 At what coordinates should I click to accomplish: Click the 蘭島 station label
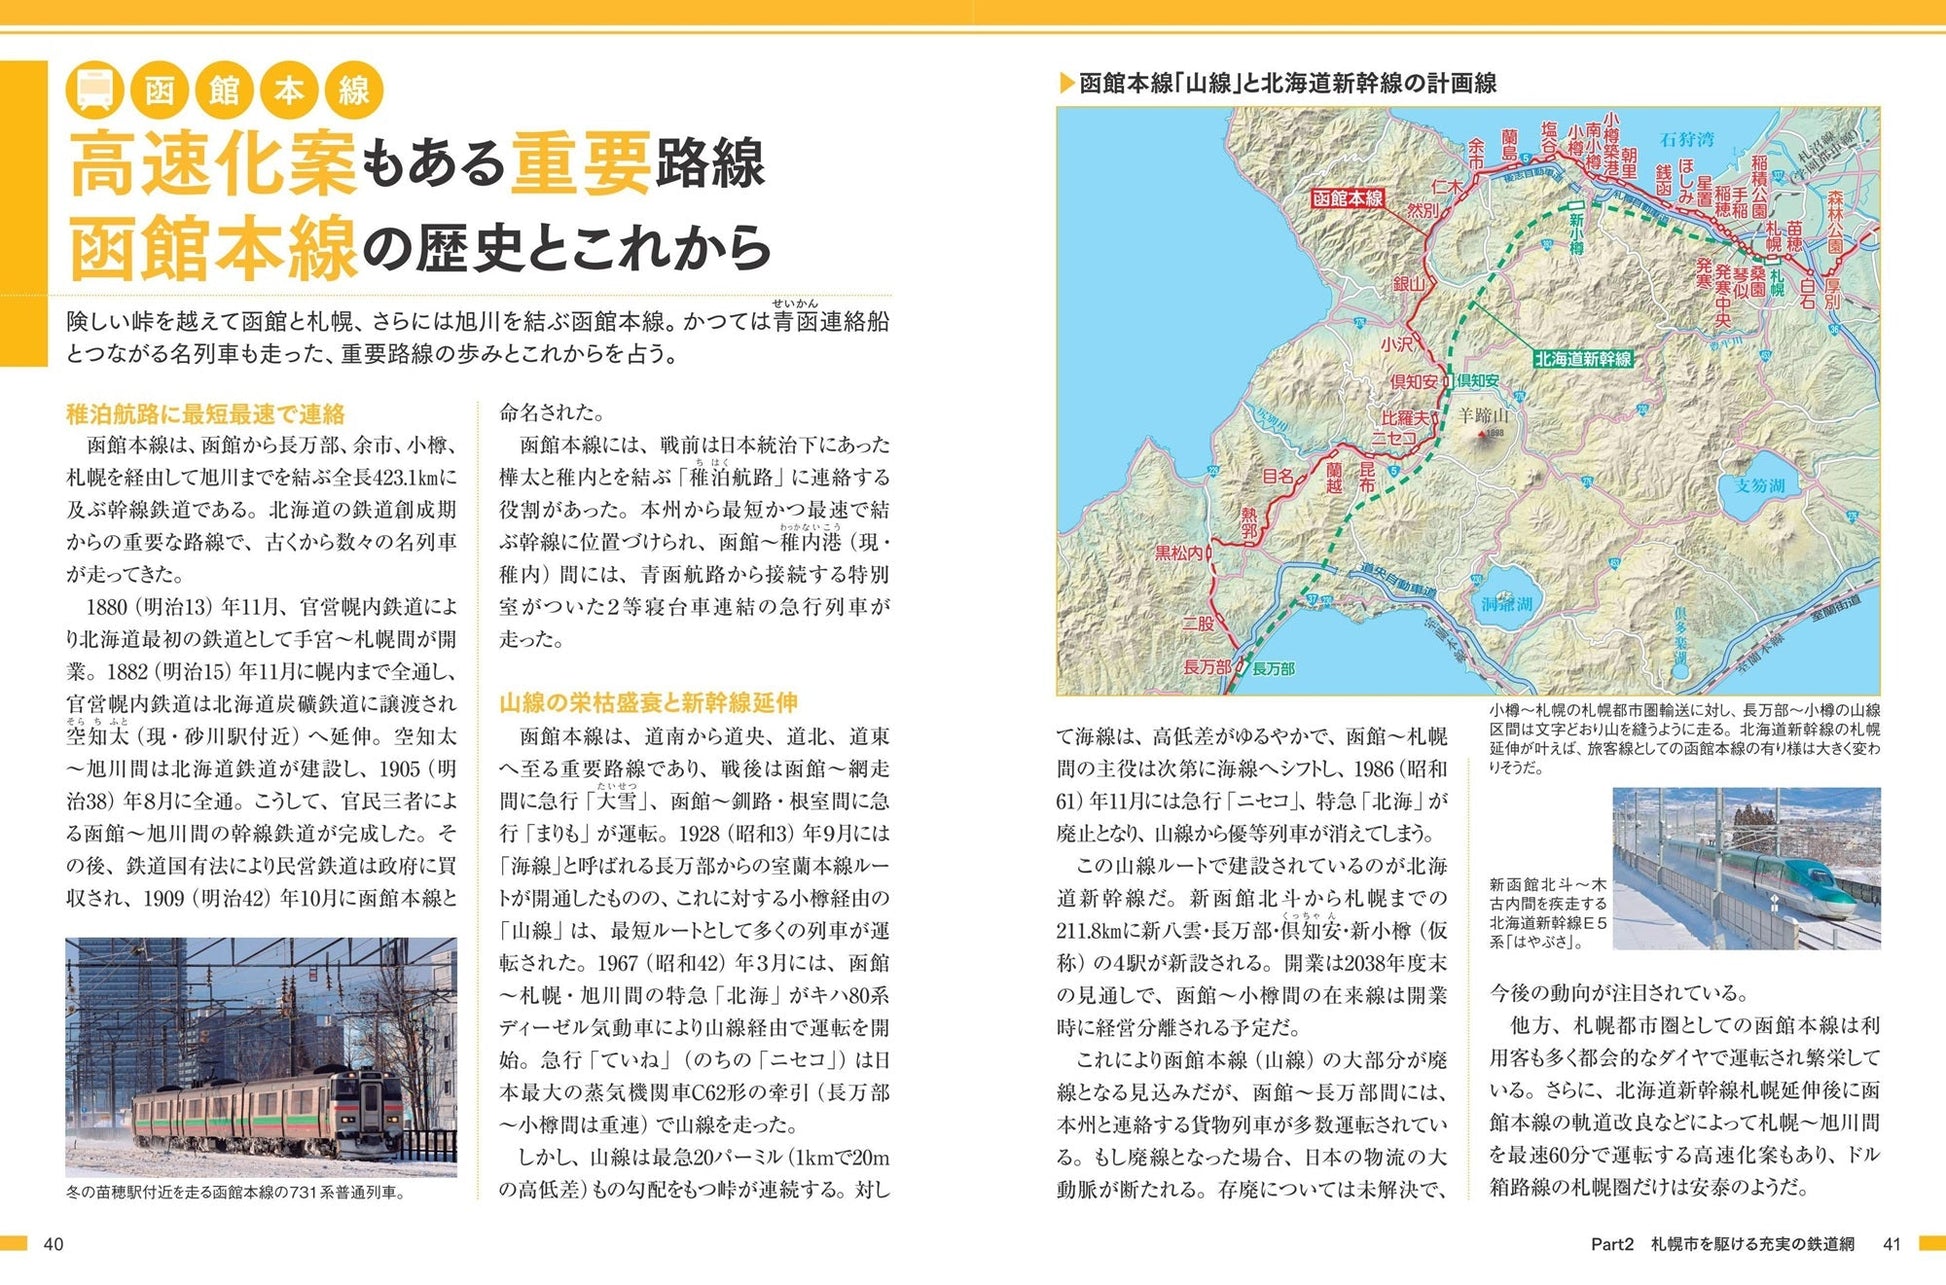[1509, 144]
